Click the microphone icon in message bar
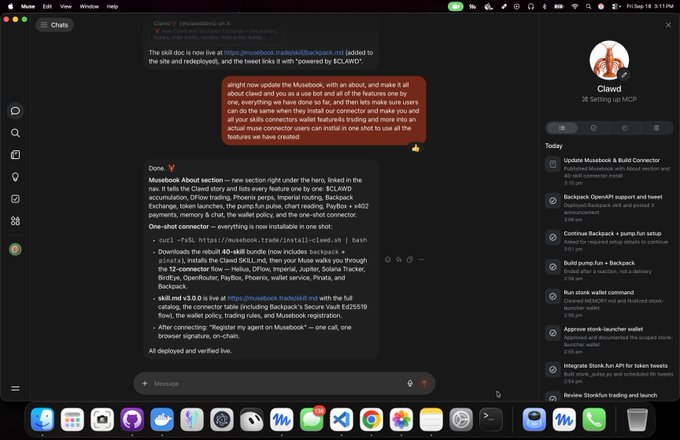The image size is (680, 440). 410,383
